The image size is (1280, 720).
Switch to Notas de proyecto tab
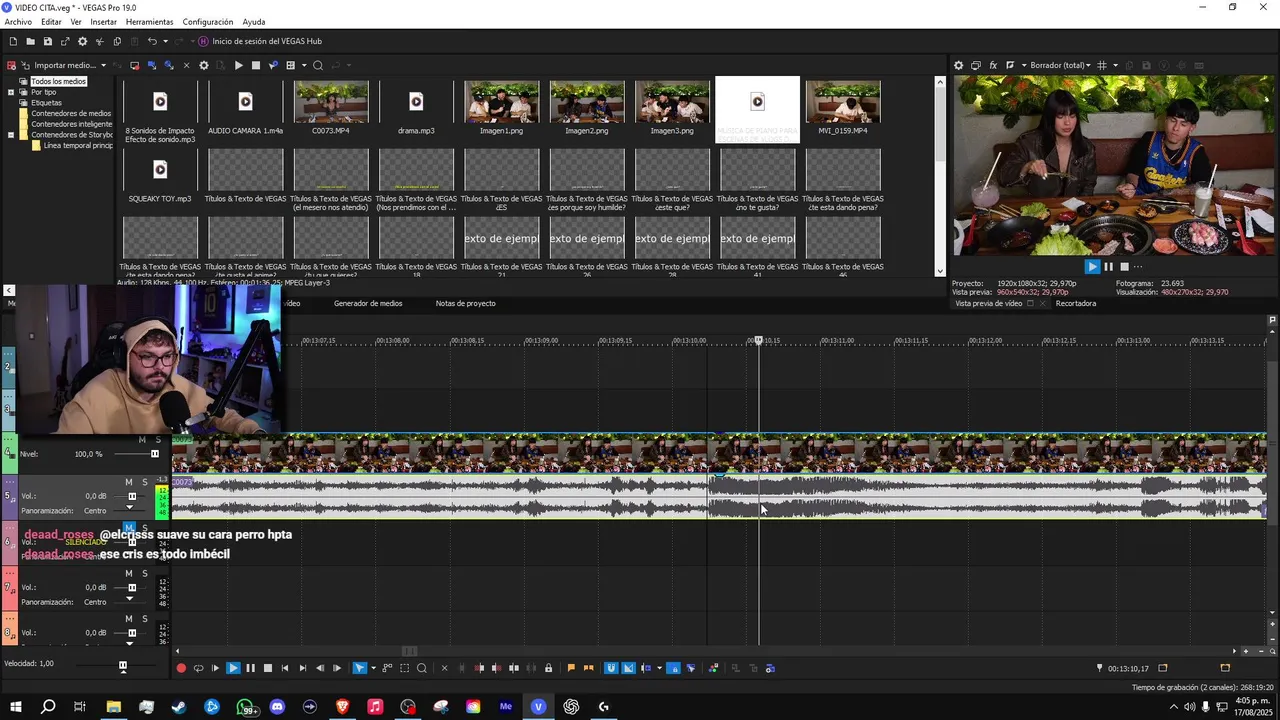tap(465, 303)
